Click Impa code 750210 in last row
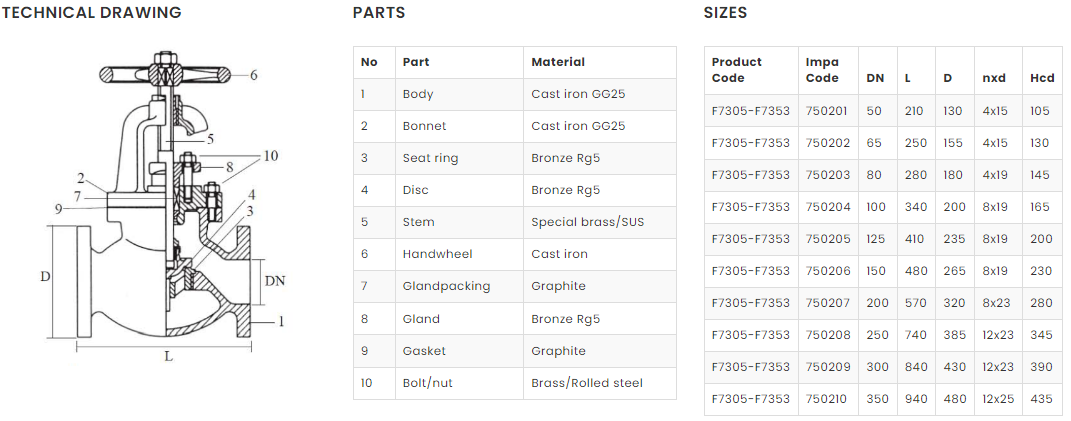The image size is (1071, 421). point(826,399)
